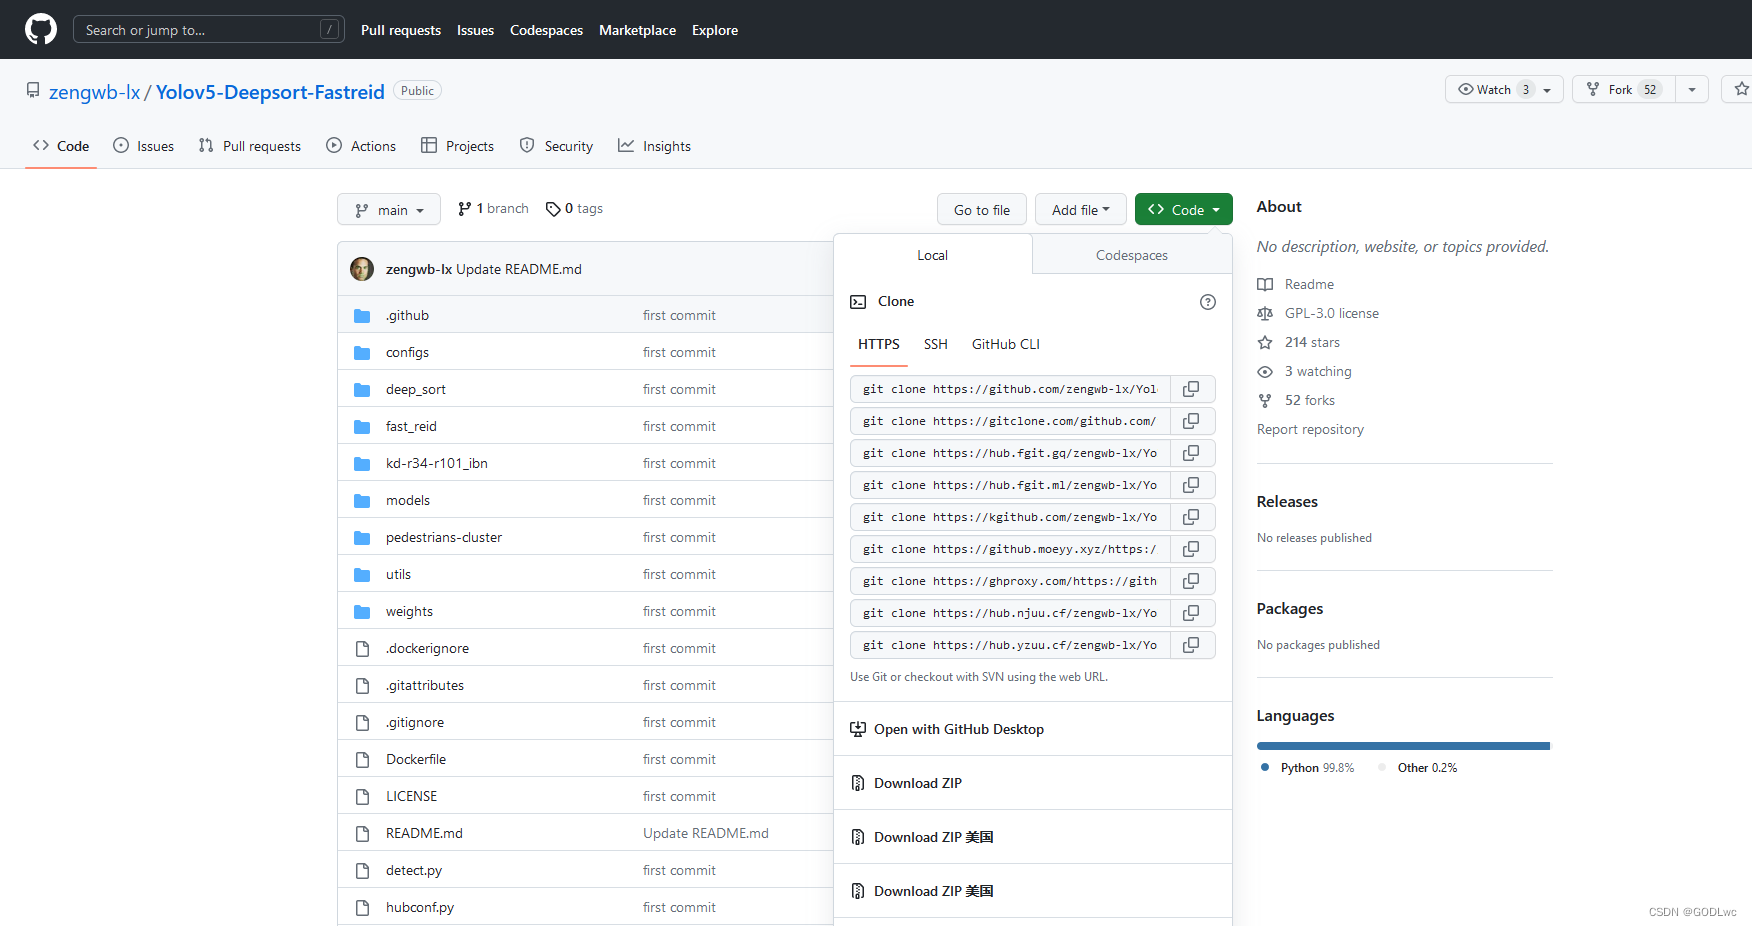Click the 0 tags icon link
Image resolution: width=1752 pixels, height=926 pixels.
[574, 209]
